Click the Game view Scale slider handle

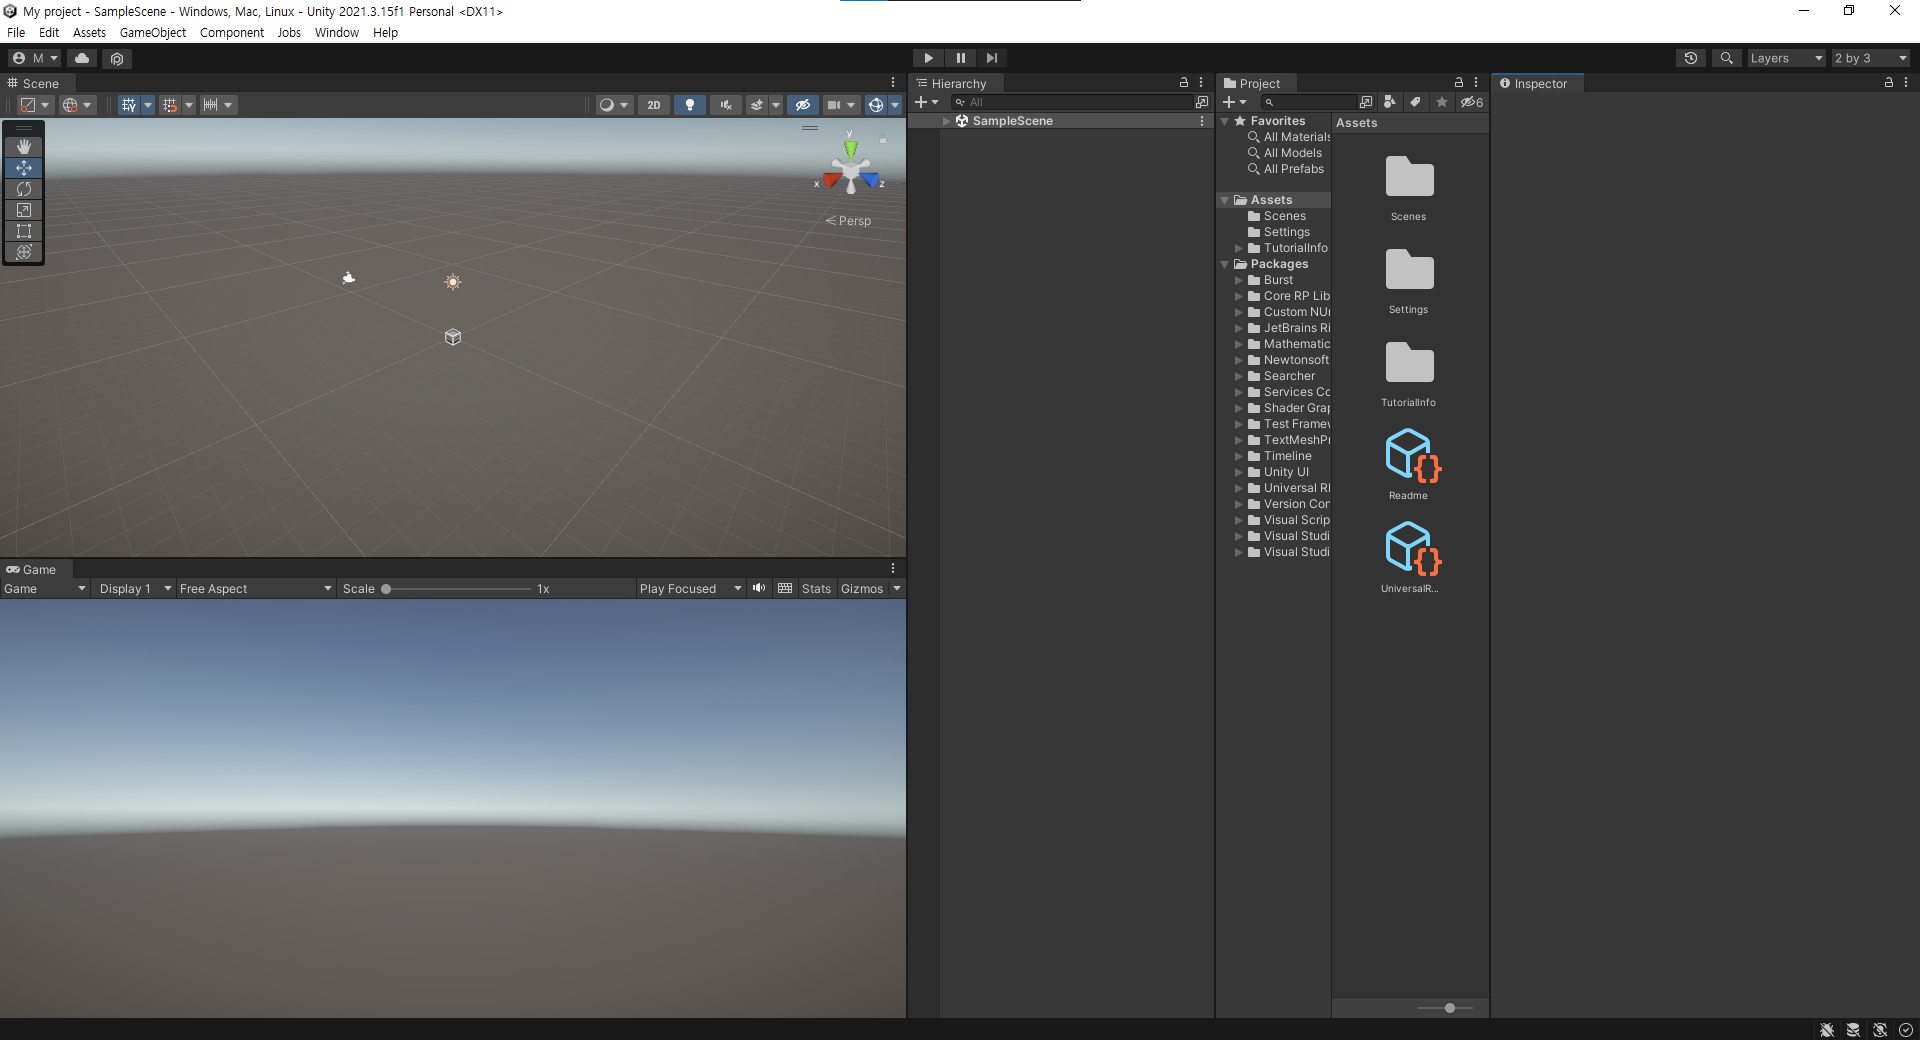(x=386, y=589)
